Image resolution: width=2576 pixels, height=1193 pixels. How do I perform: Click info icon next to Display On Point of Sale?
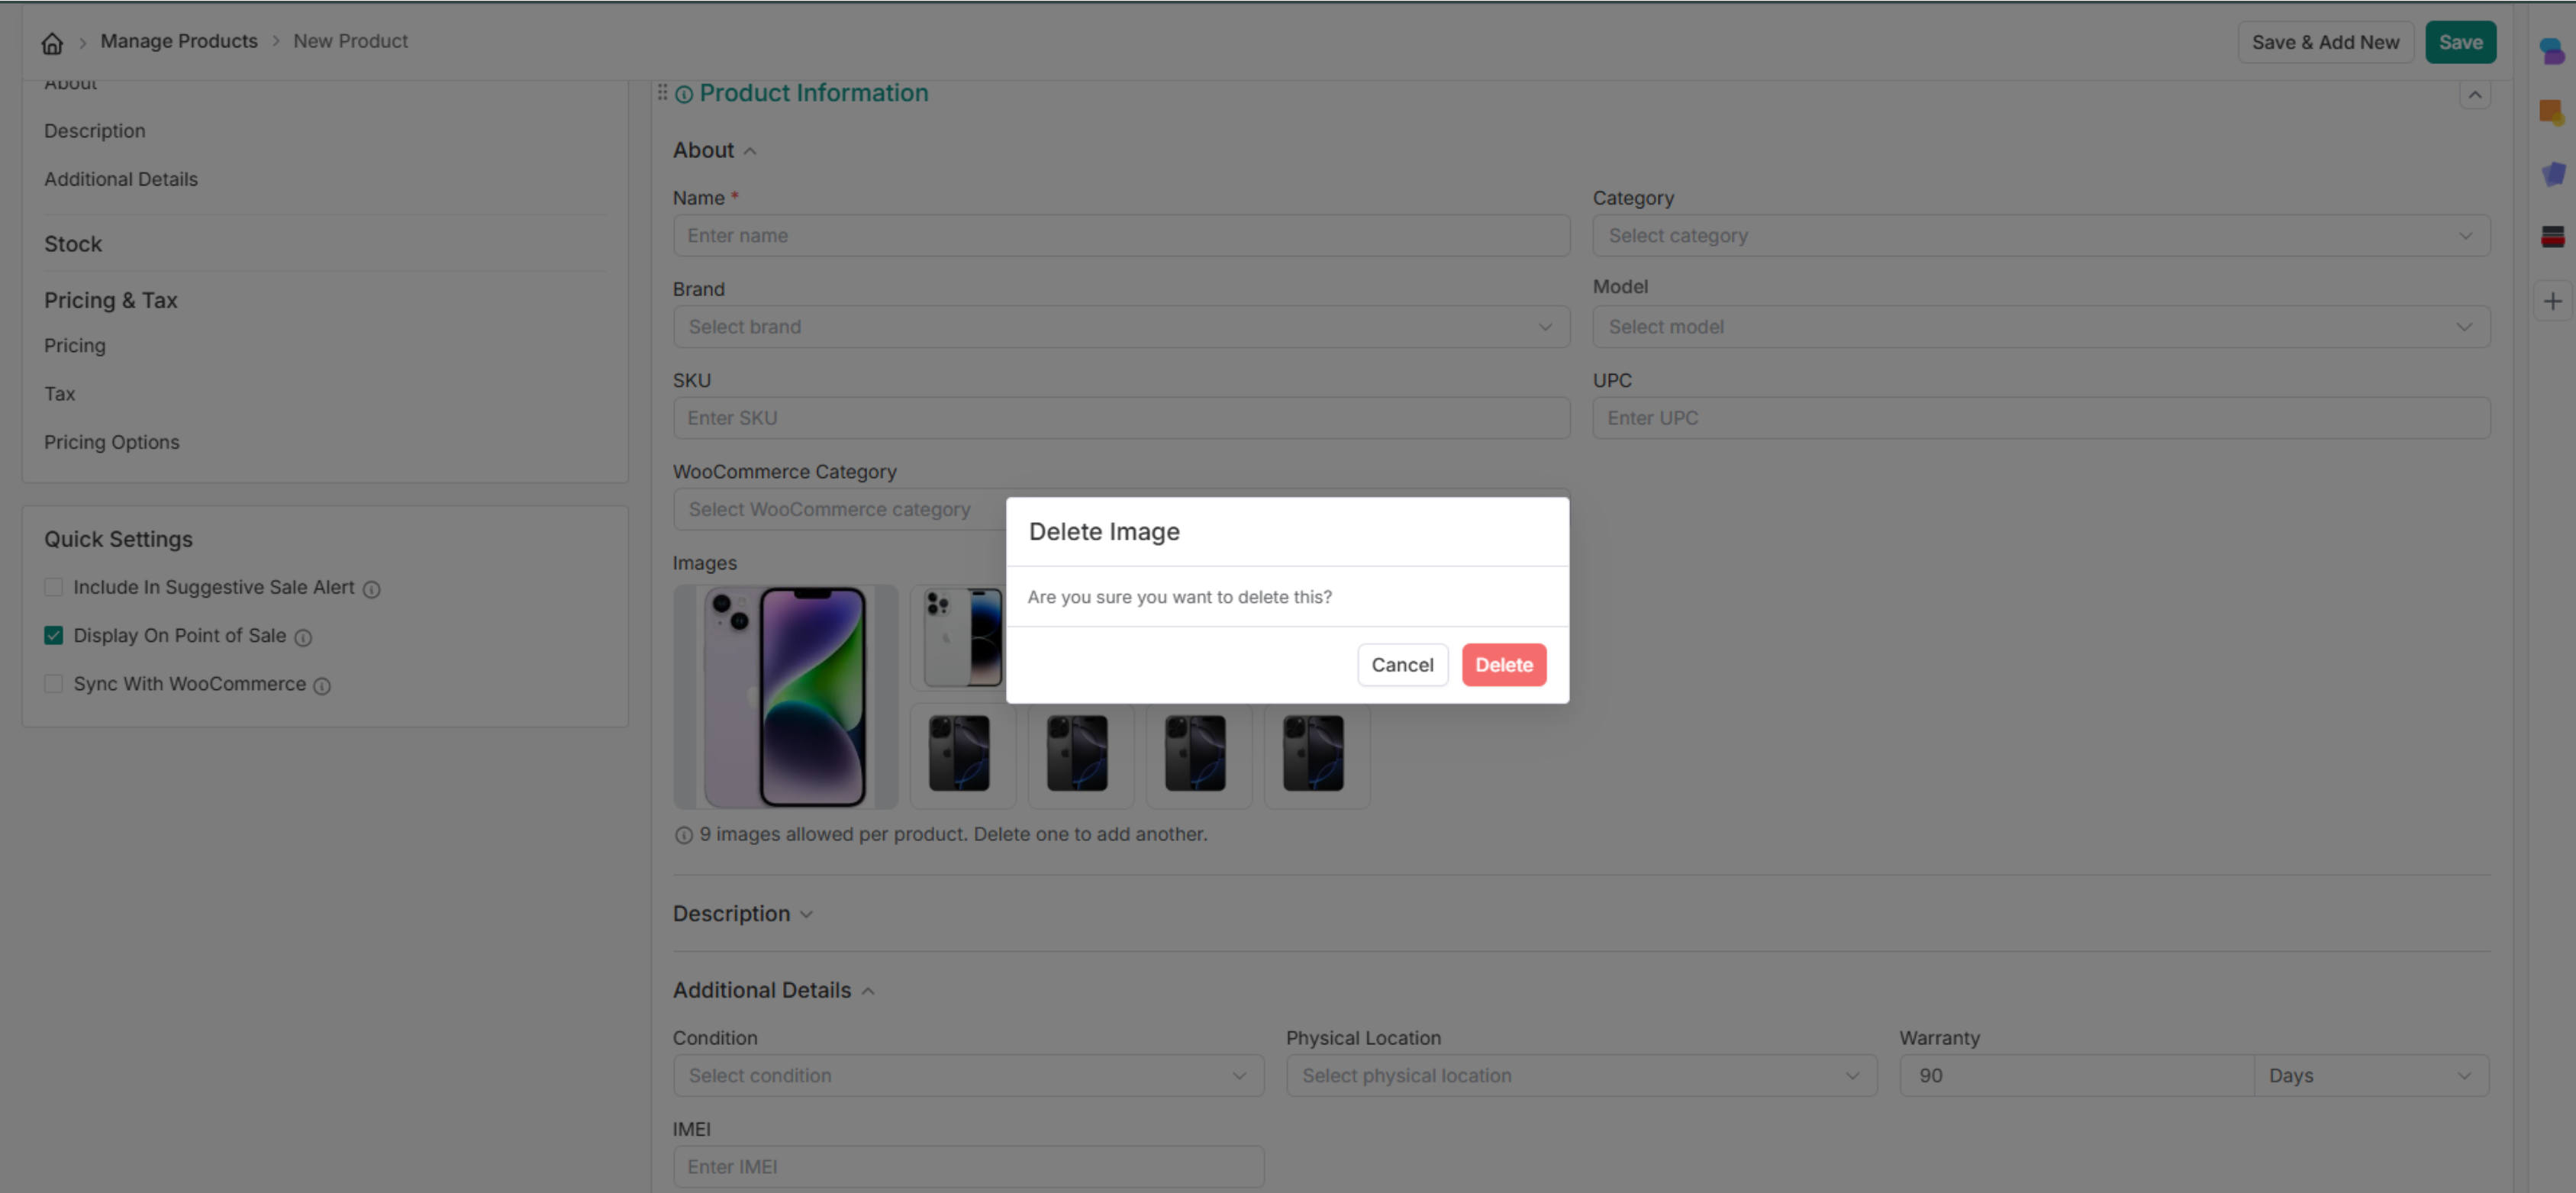click(x=303, y=637)
